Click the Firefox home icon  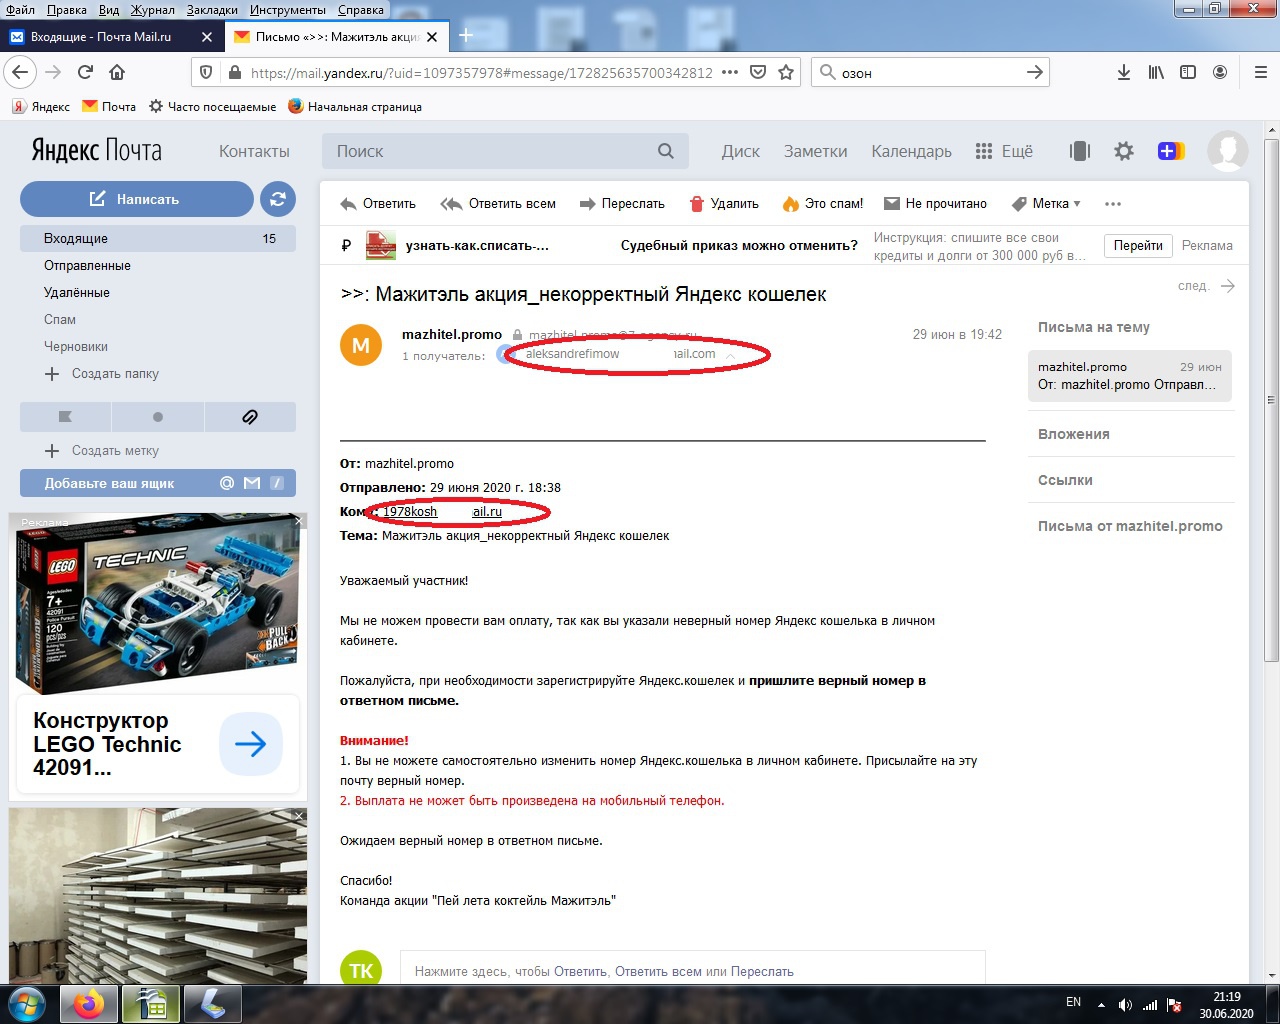[117, 72]
